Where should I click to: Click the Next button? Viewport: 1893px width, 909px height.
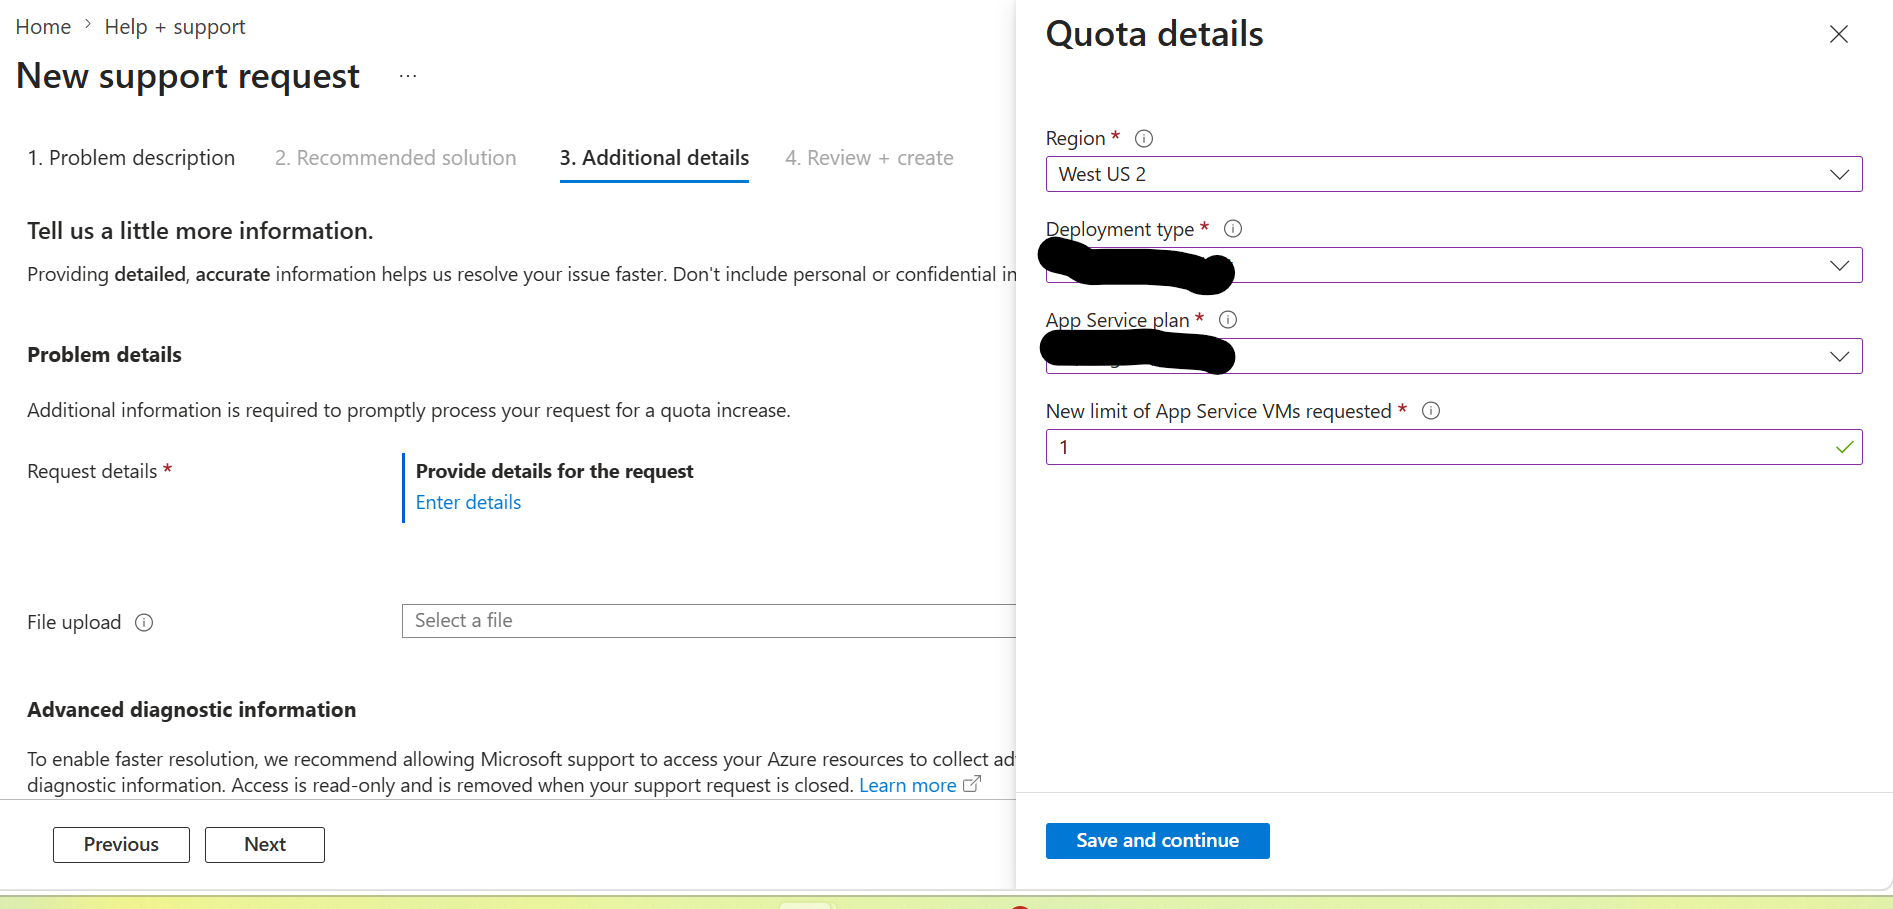pyautogui.click(x=265, y=845)
